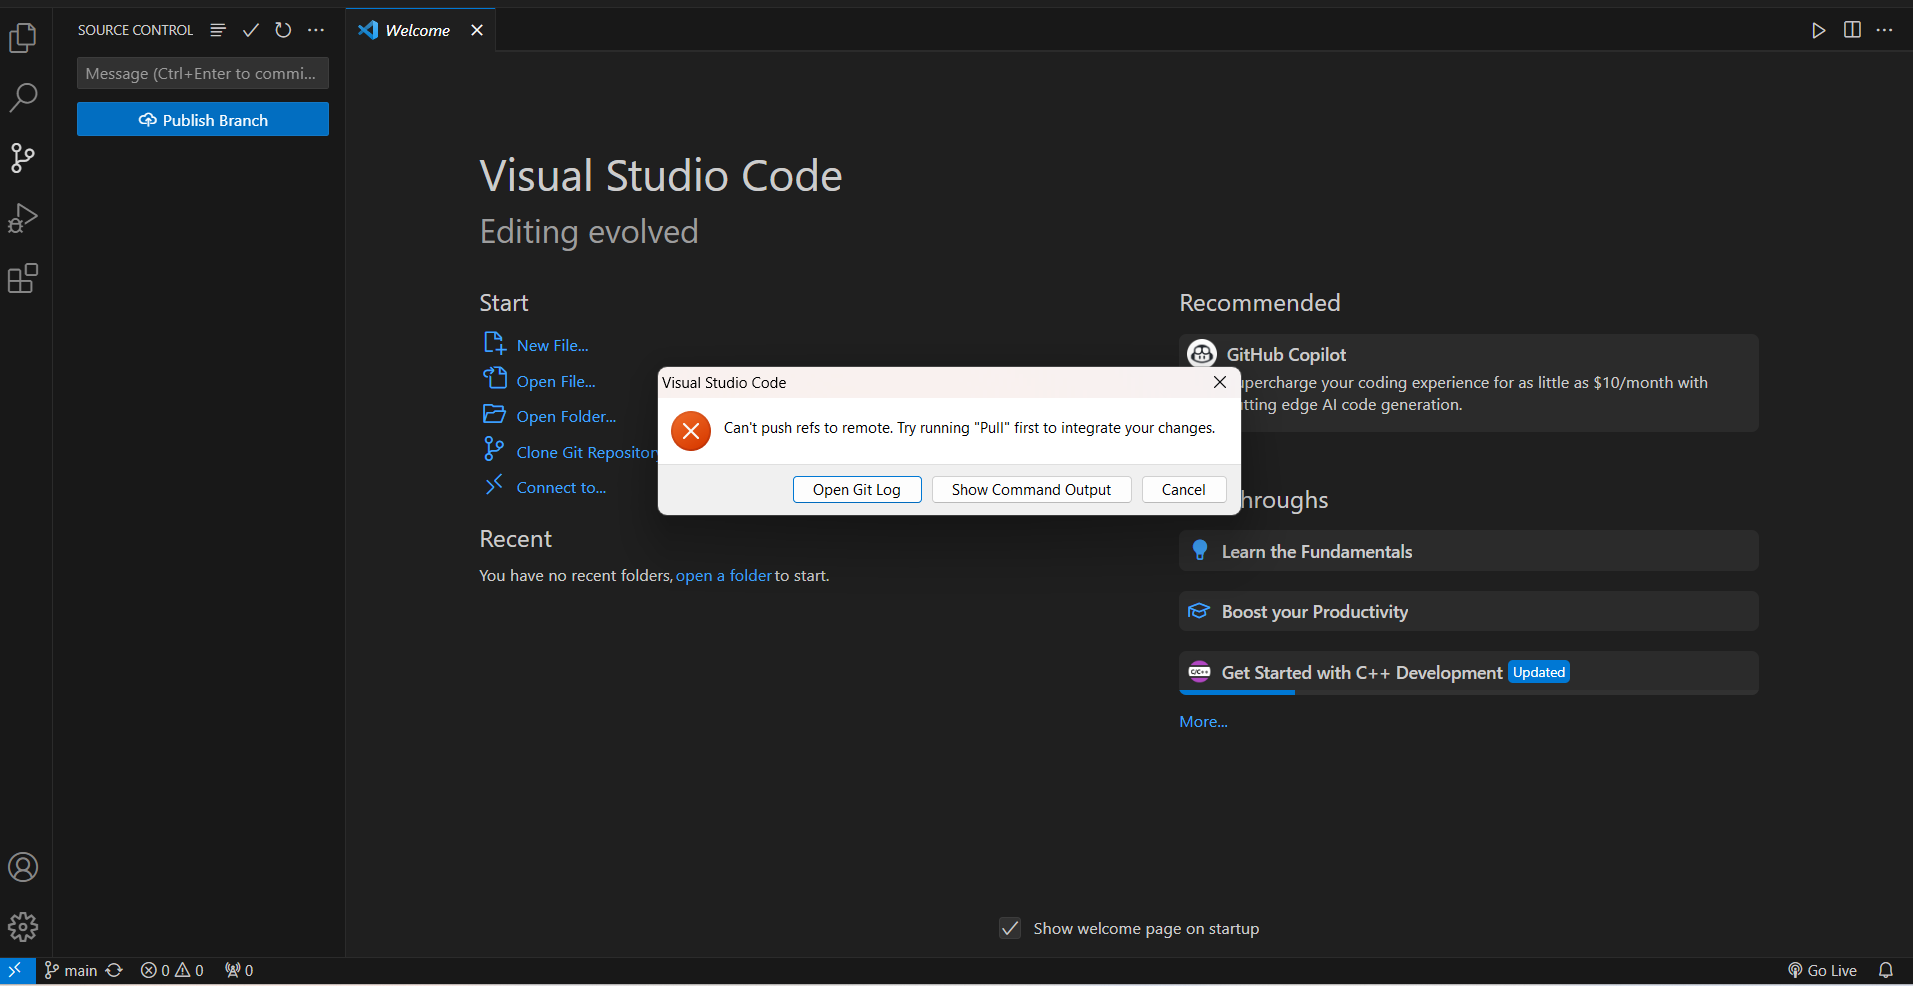Open remote window from status bar icon
Image resolution: width=1913 pixels, height=986 pixels.
(17, 970)
